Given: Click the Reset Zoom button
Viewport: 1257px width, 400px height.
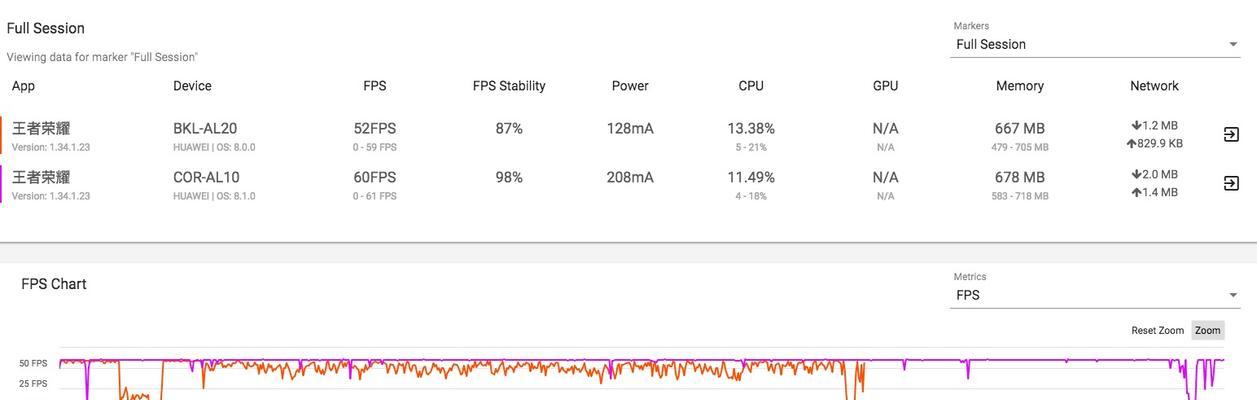Looking at the screenshot, I should (1157, 330).
